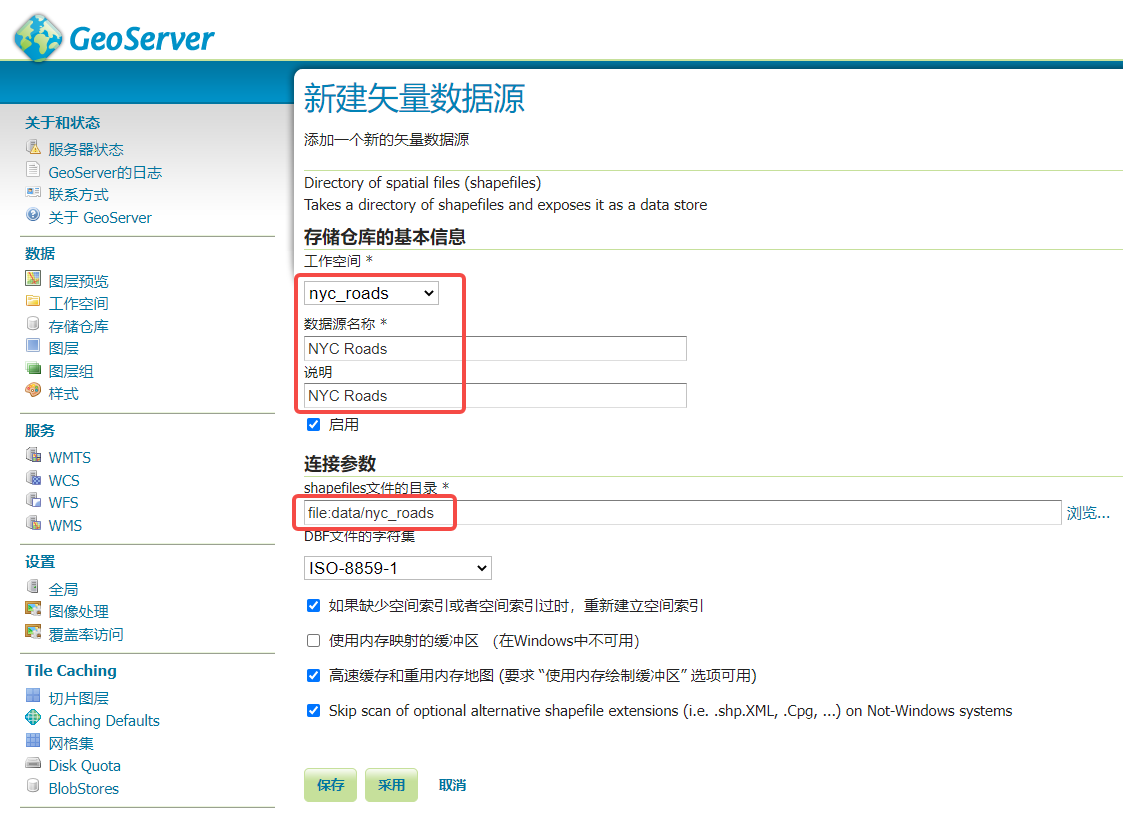Screen dimensions: 1123x816
Task: Click the GeoServer globe logo
Action: click(38, 38)
